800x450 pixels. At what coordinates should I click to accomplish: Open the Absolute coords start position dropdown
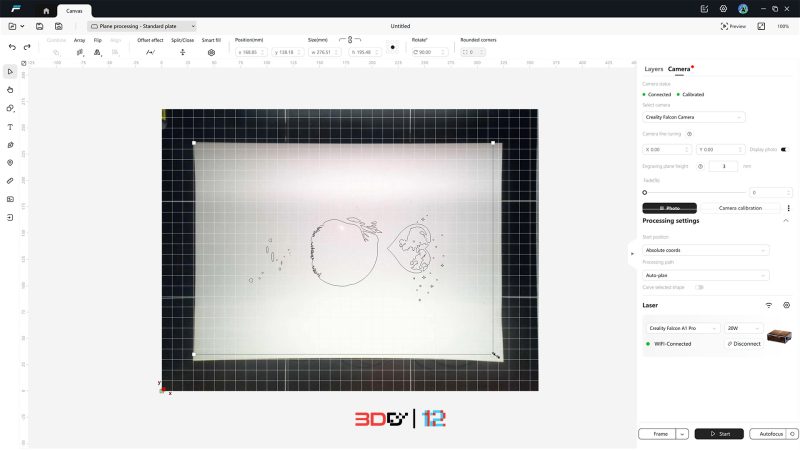point(706,250)
